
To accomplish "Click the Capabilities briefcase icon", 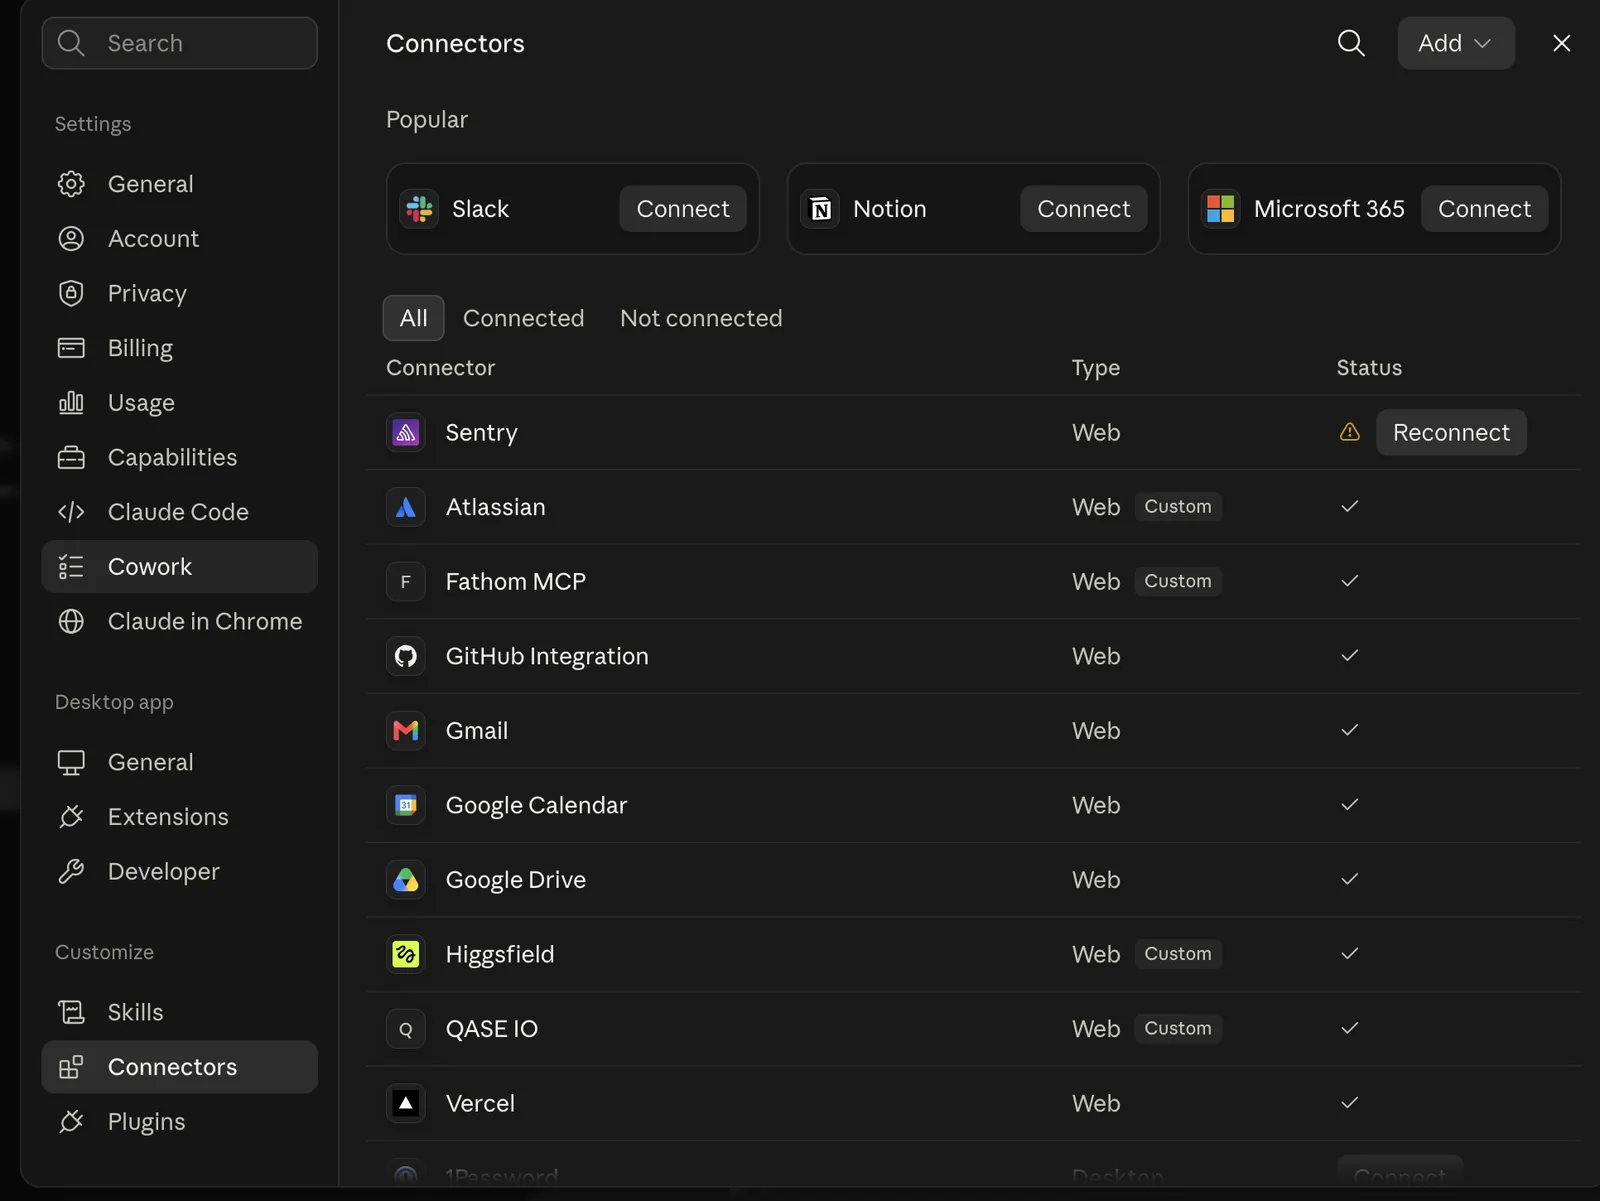I will pos(71,457).
